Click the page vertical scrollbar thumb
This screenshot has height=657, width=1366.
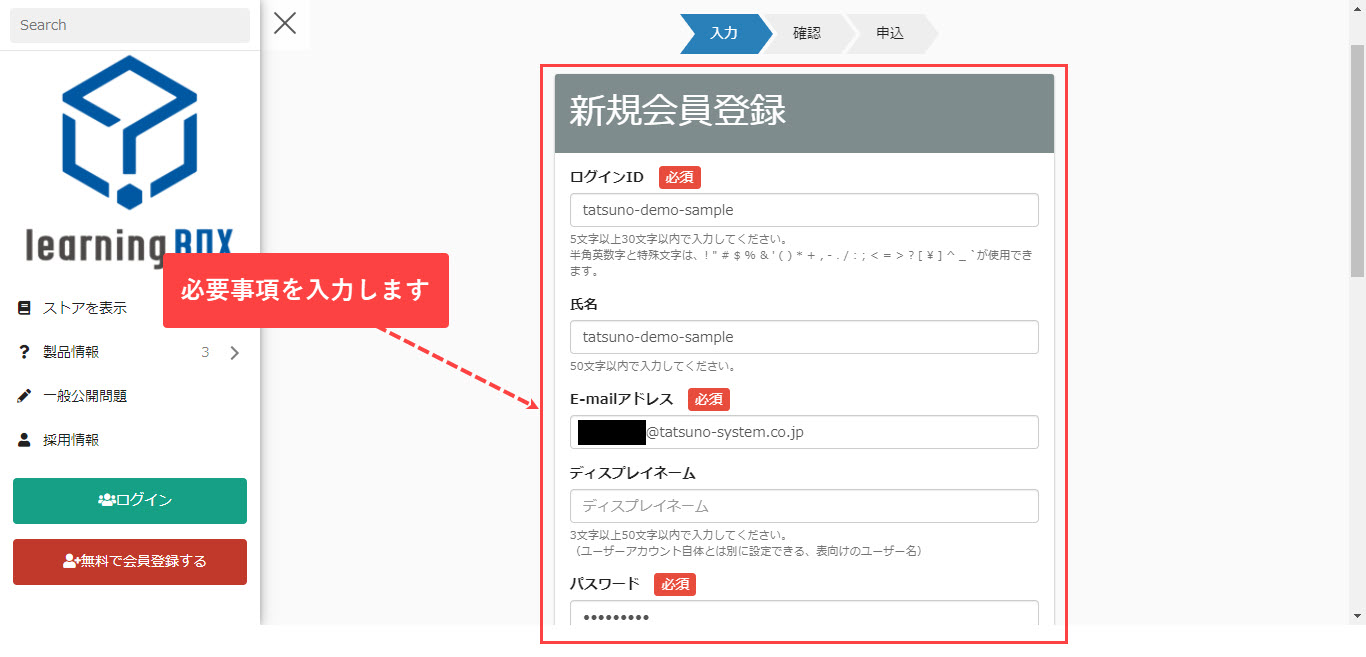1357,160
